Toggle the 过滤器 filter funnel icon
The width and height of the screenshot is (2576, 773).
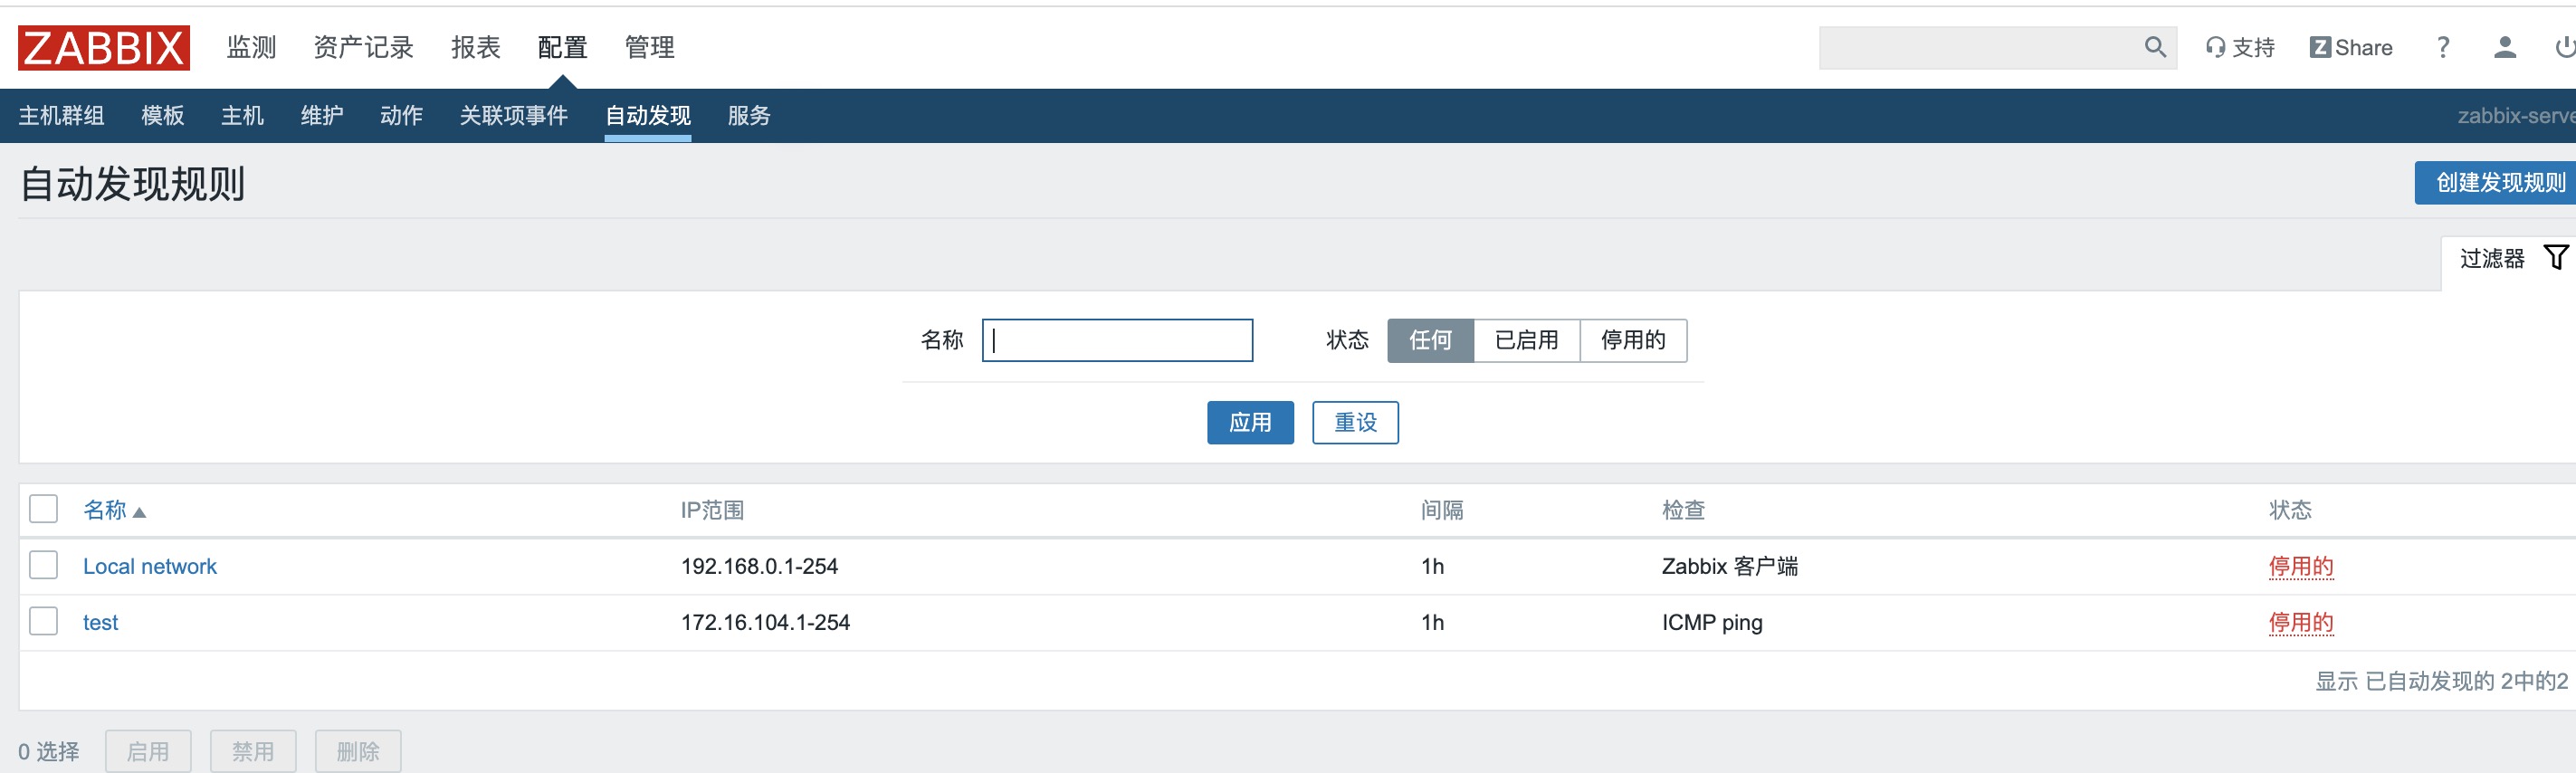2556,258
